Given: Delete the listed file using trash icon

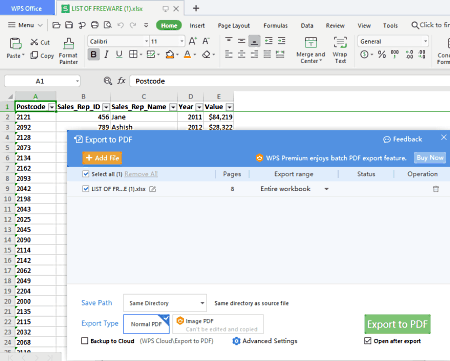Looking at the screenshot, I should pyautogui.click(x=436, y=189).
